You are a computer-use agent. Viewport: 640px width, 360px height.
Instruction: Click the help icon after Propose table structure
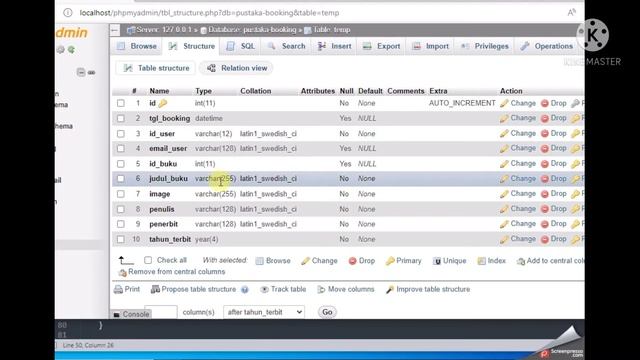(244, 290)
